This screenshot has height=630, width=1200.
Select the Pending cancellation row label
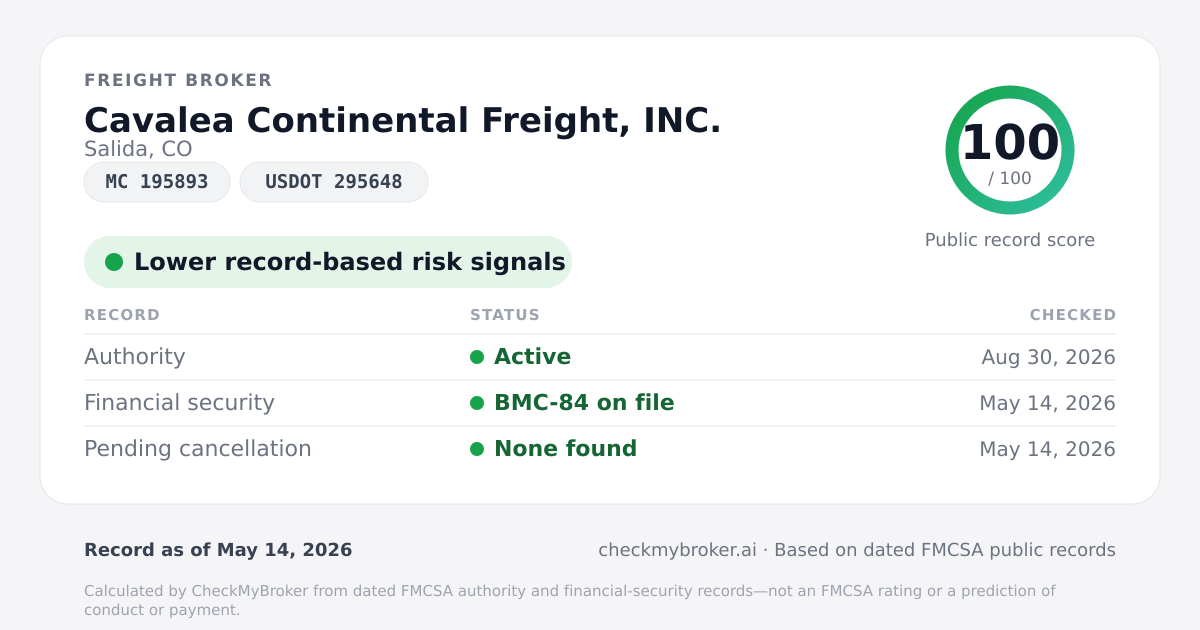click(198, 449)
